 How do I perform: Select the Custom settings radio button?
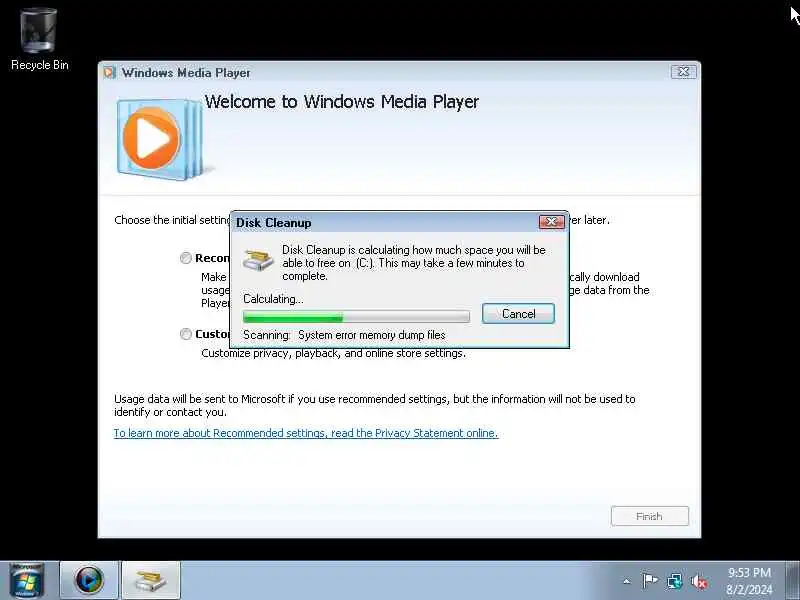click(186, 334)
